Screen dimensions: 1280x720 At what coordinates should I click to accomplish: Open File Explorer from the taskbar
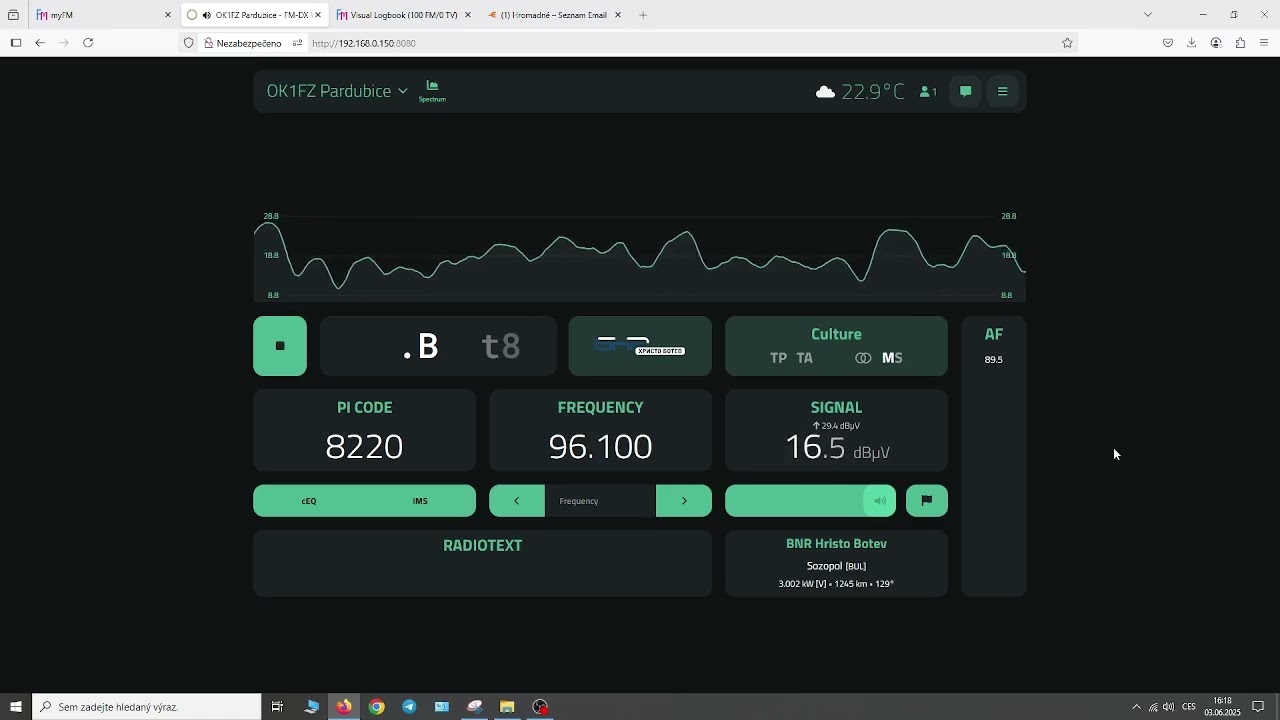pos(507,707)
